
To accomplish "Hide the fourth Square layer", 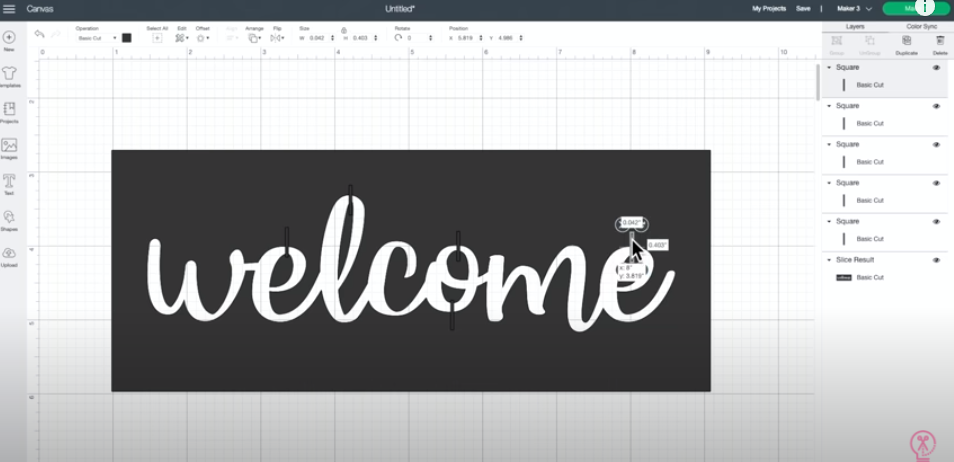I will click(x=936, y=183).
